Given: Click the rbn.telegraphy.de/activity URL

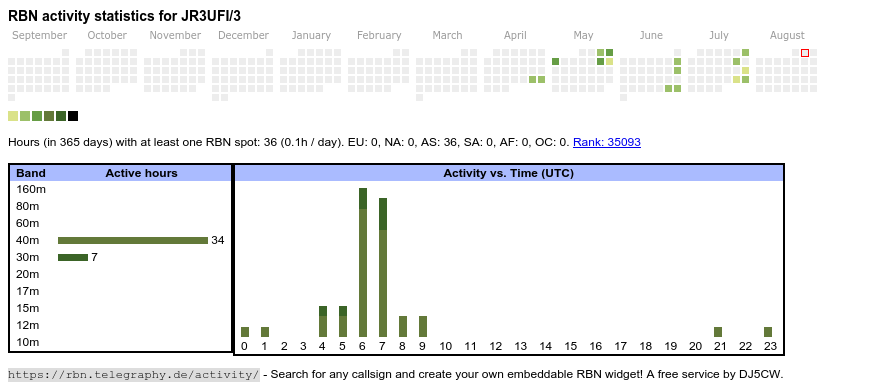Looking at the screenshot, I should [134, 374].
